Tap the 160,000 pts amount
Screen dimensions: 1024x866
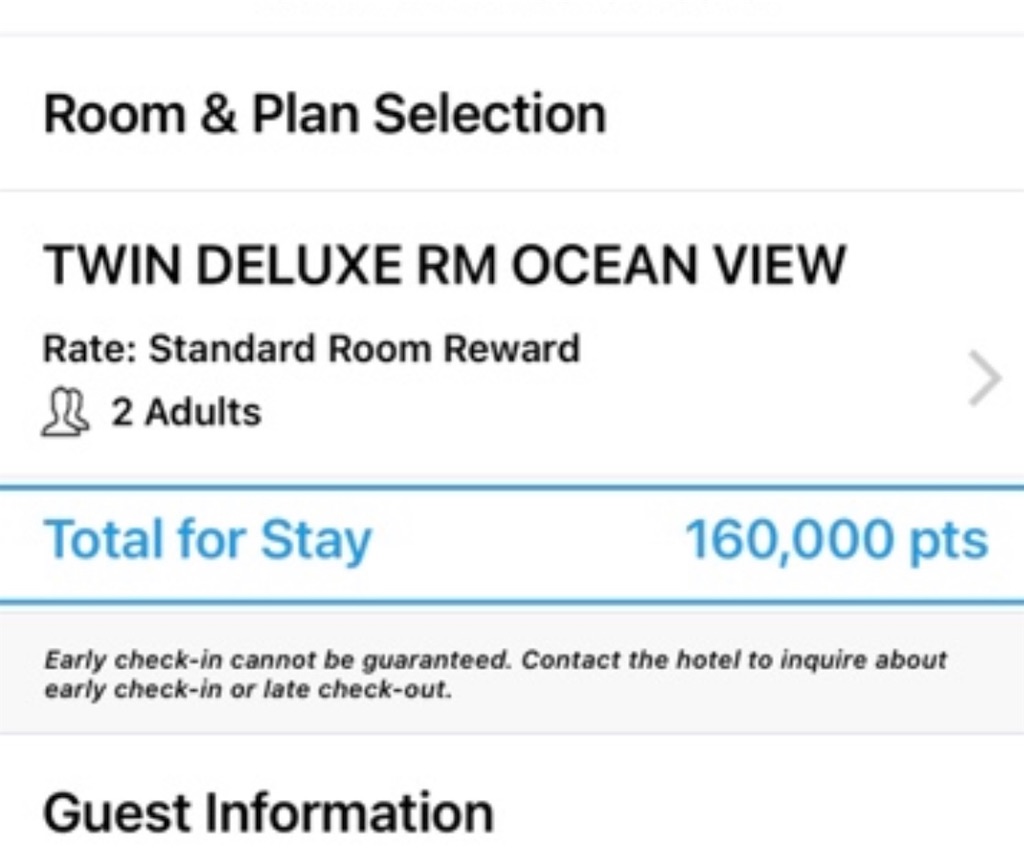(836, 540)
